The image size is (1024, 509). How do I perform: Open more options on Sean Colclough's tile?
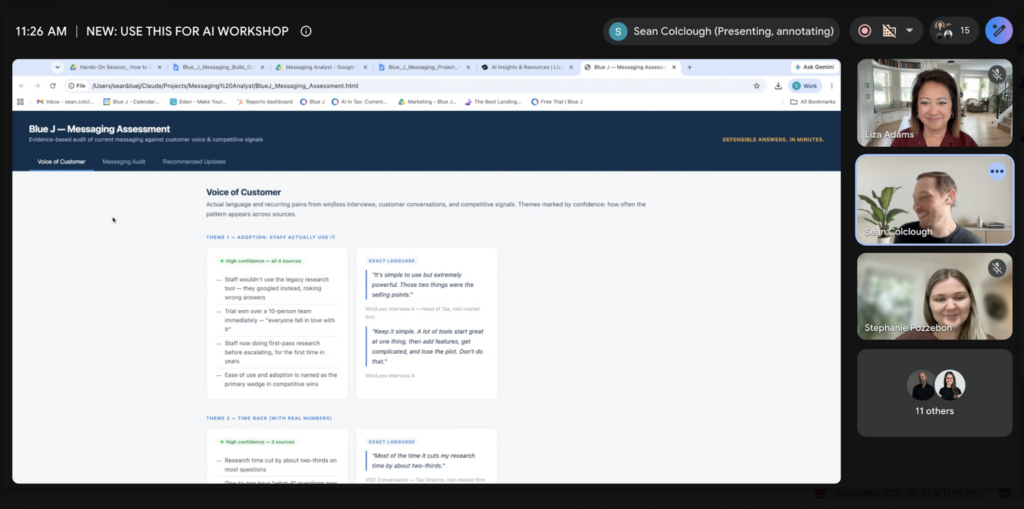click(x=997, y=172)
